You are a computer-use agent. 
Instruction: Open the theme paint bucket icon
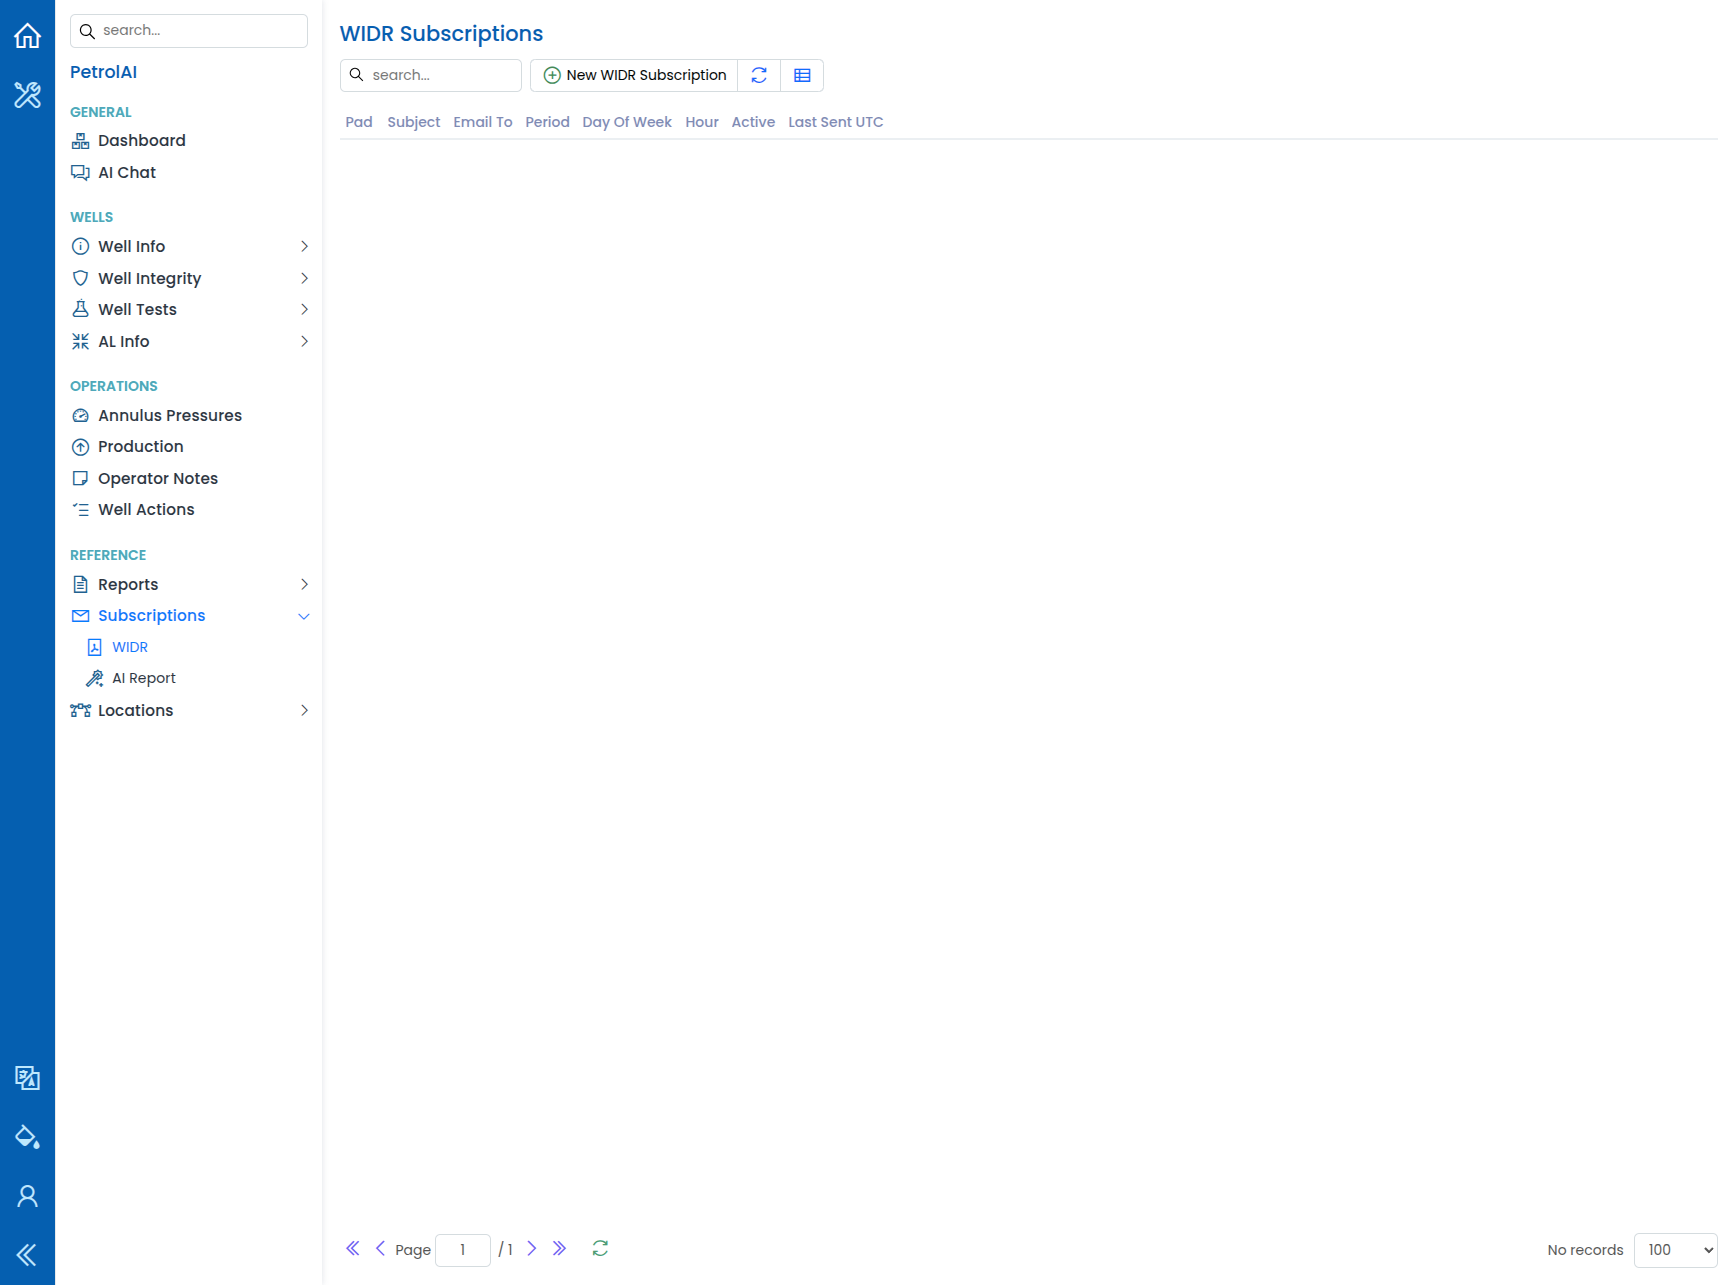(x=27, y=1136)
